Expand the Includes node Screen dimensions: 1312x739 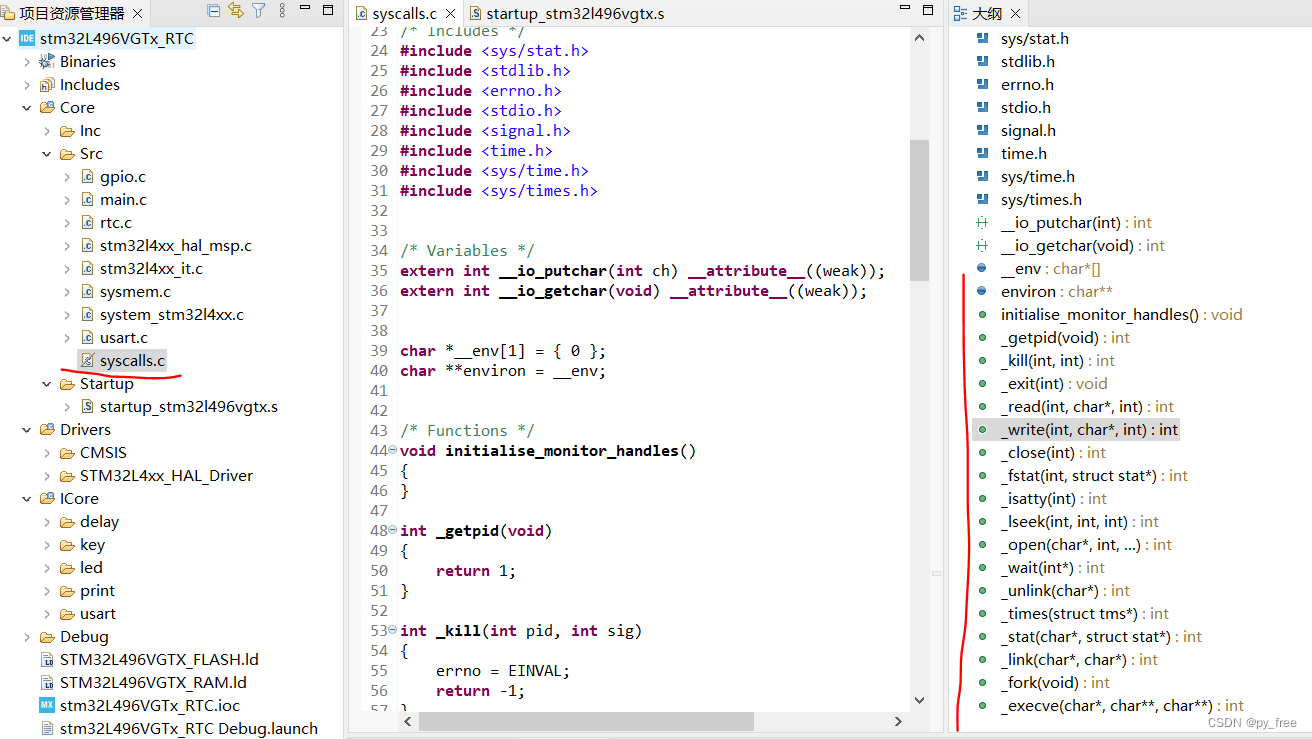coord(27,85)
